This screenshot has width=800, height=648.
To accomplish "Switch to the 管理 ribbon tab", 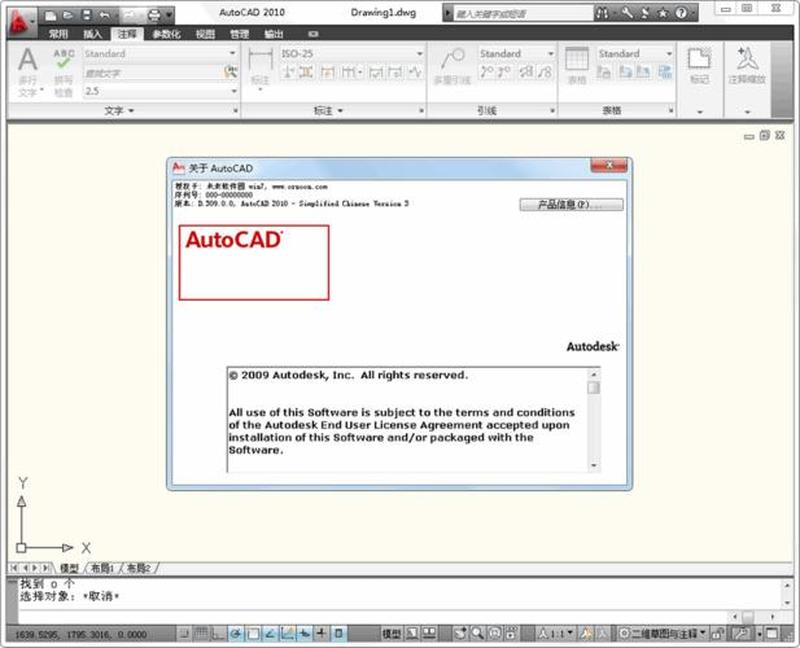I will [239, 34].
